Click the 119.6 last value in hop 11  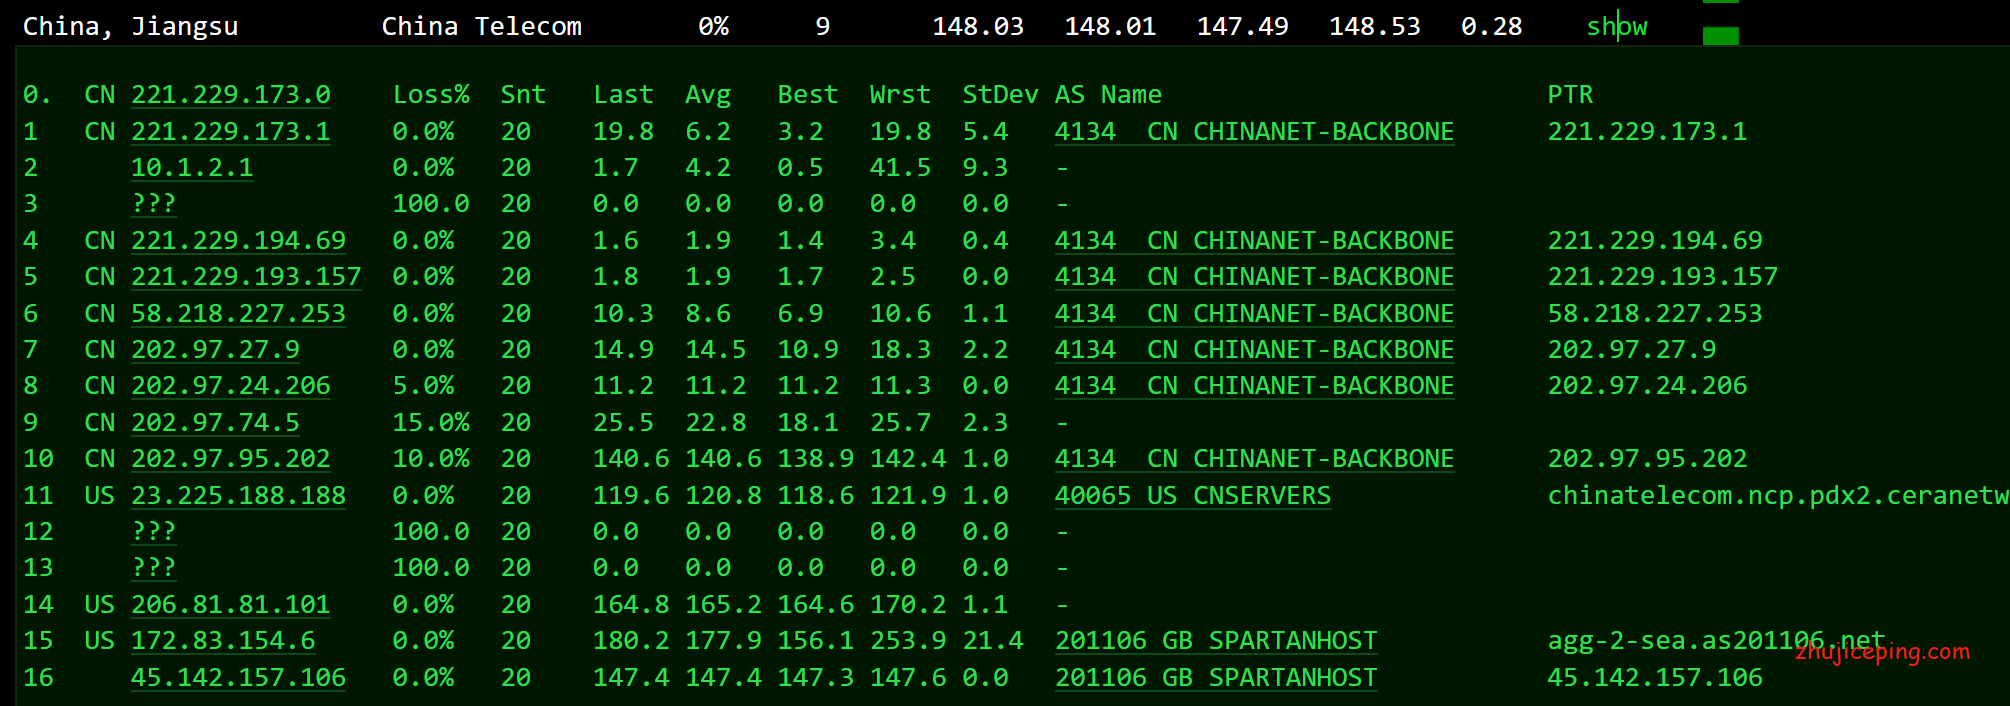click(631, 496)
